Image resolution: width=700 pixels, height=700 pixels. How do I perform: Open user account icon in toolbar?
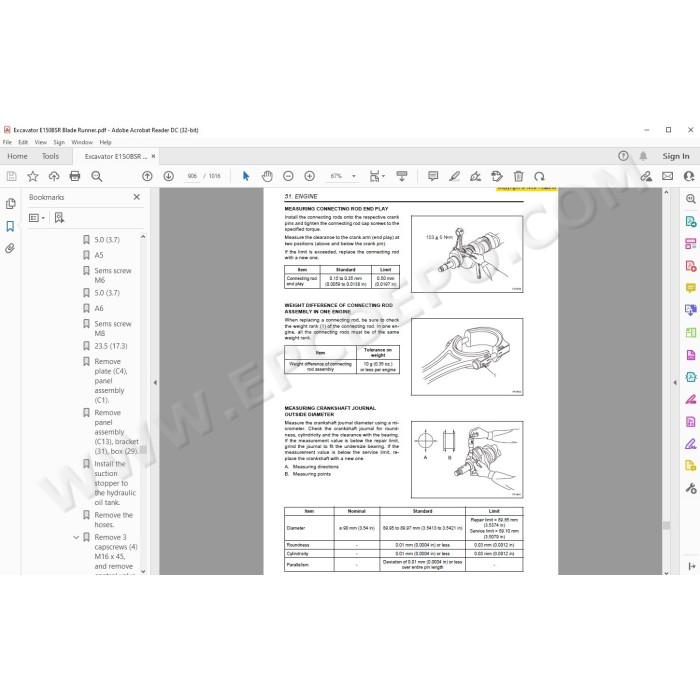689,176
